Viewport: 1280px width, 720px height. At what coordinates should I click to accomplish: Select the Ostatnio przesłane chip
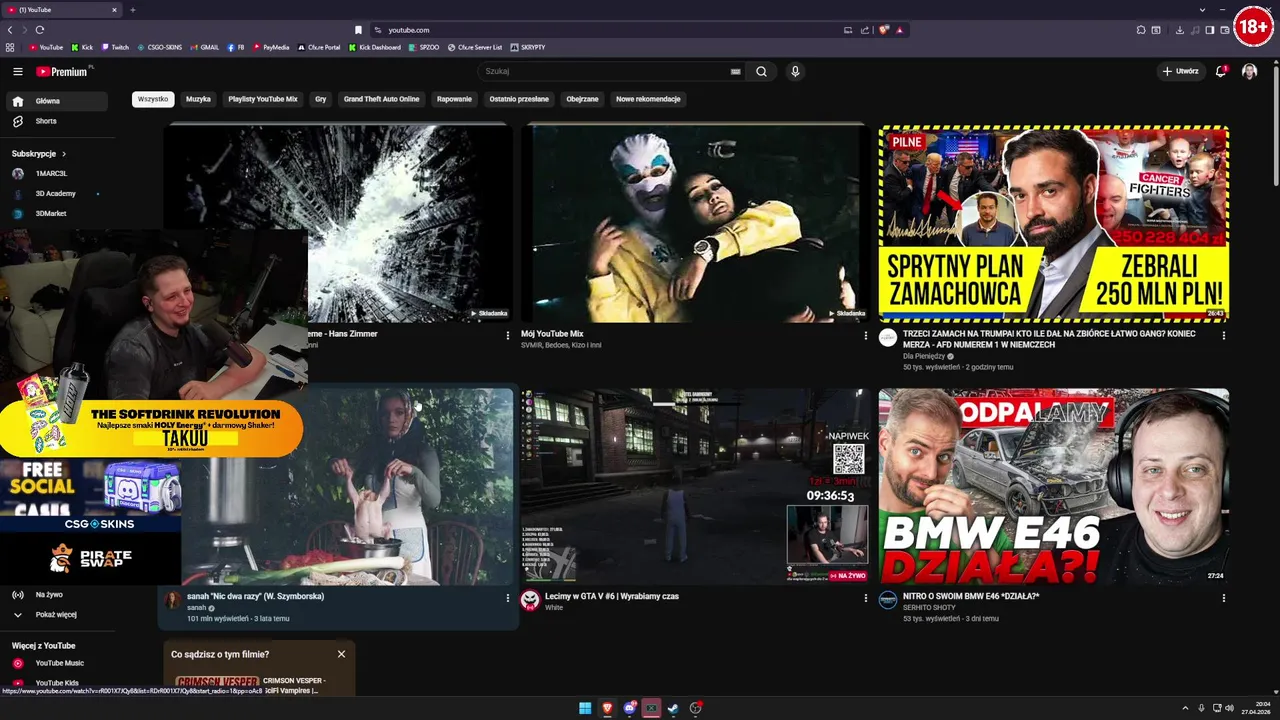(x=519, y=99)
